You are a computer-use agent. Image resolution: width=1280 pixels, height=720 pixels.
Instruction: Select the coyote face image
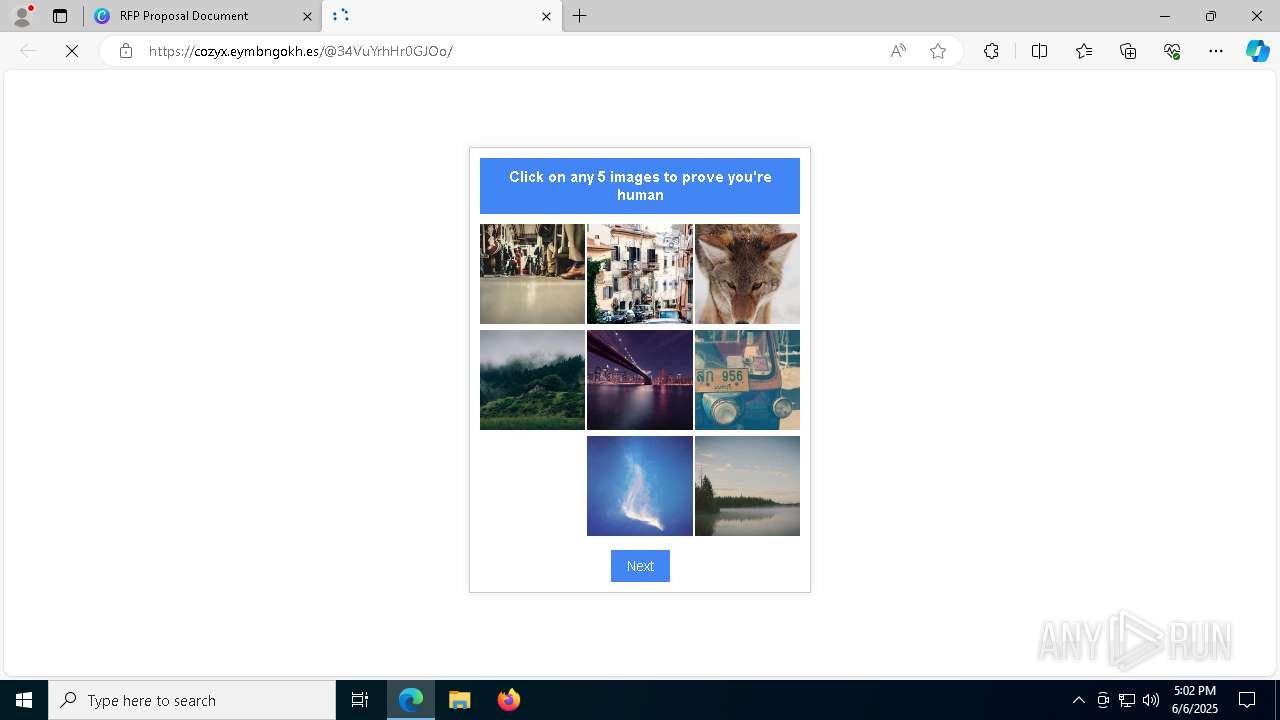[747, 274]
